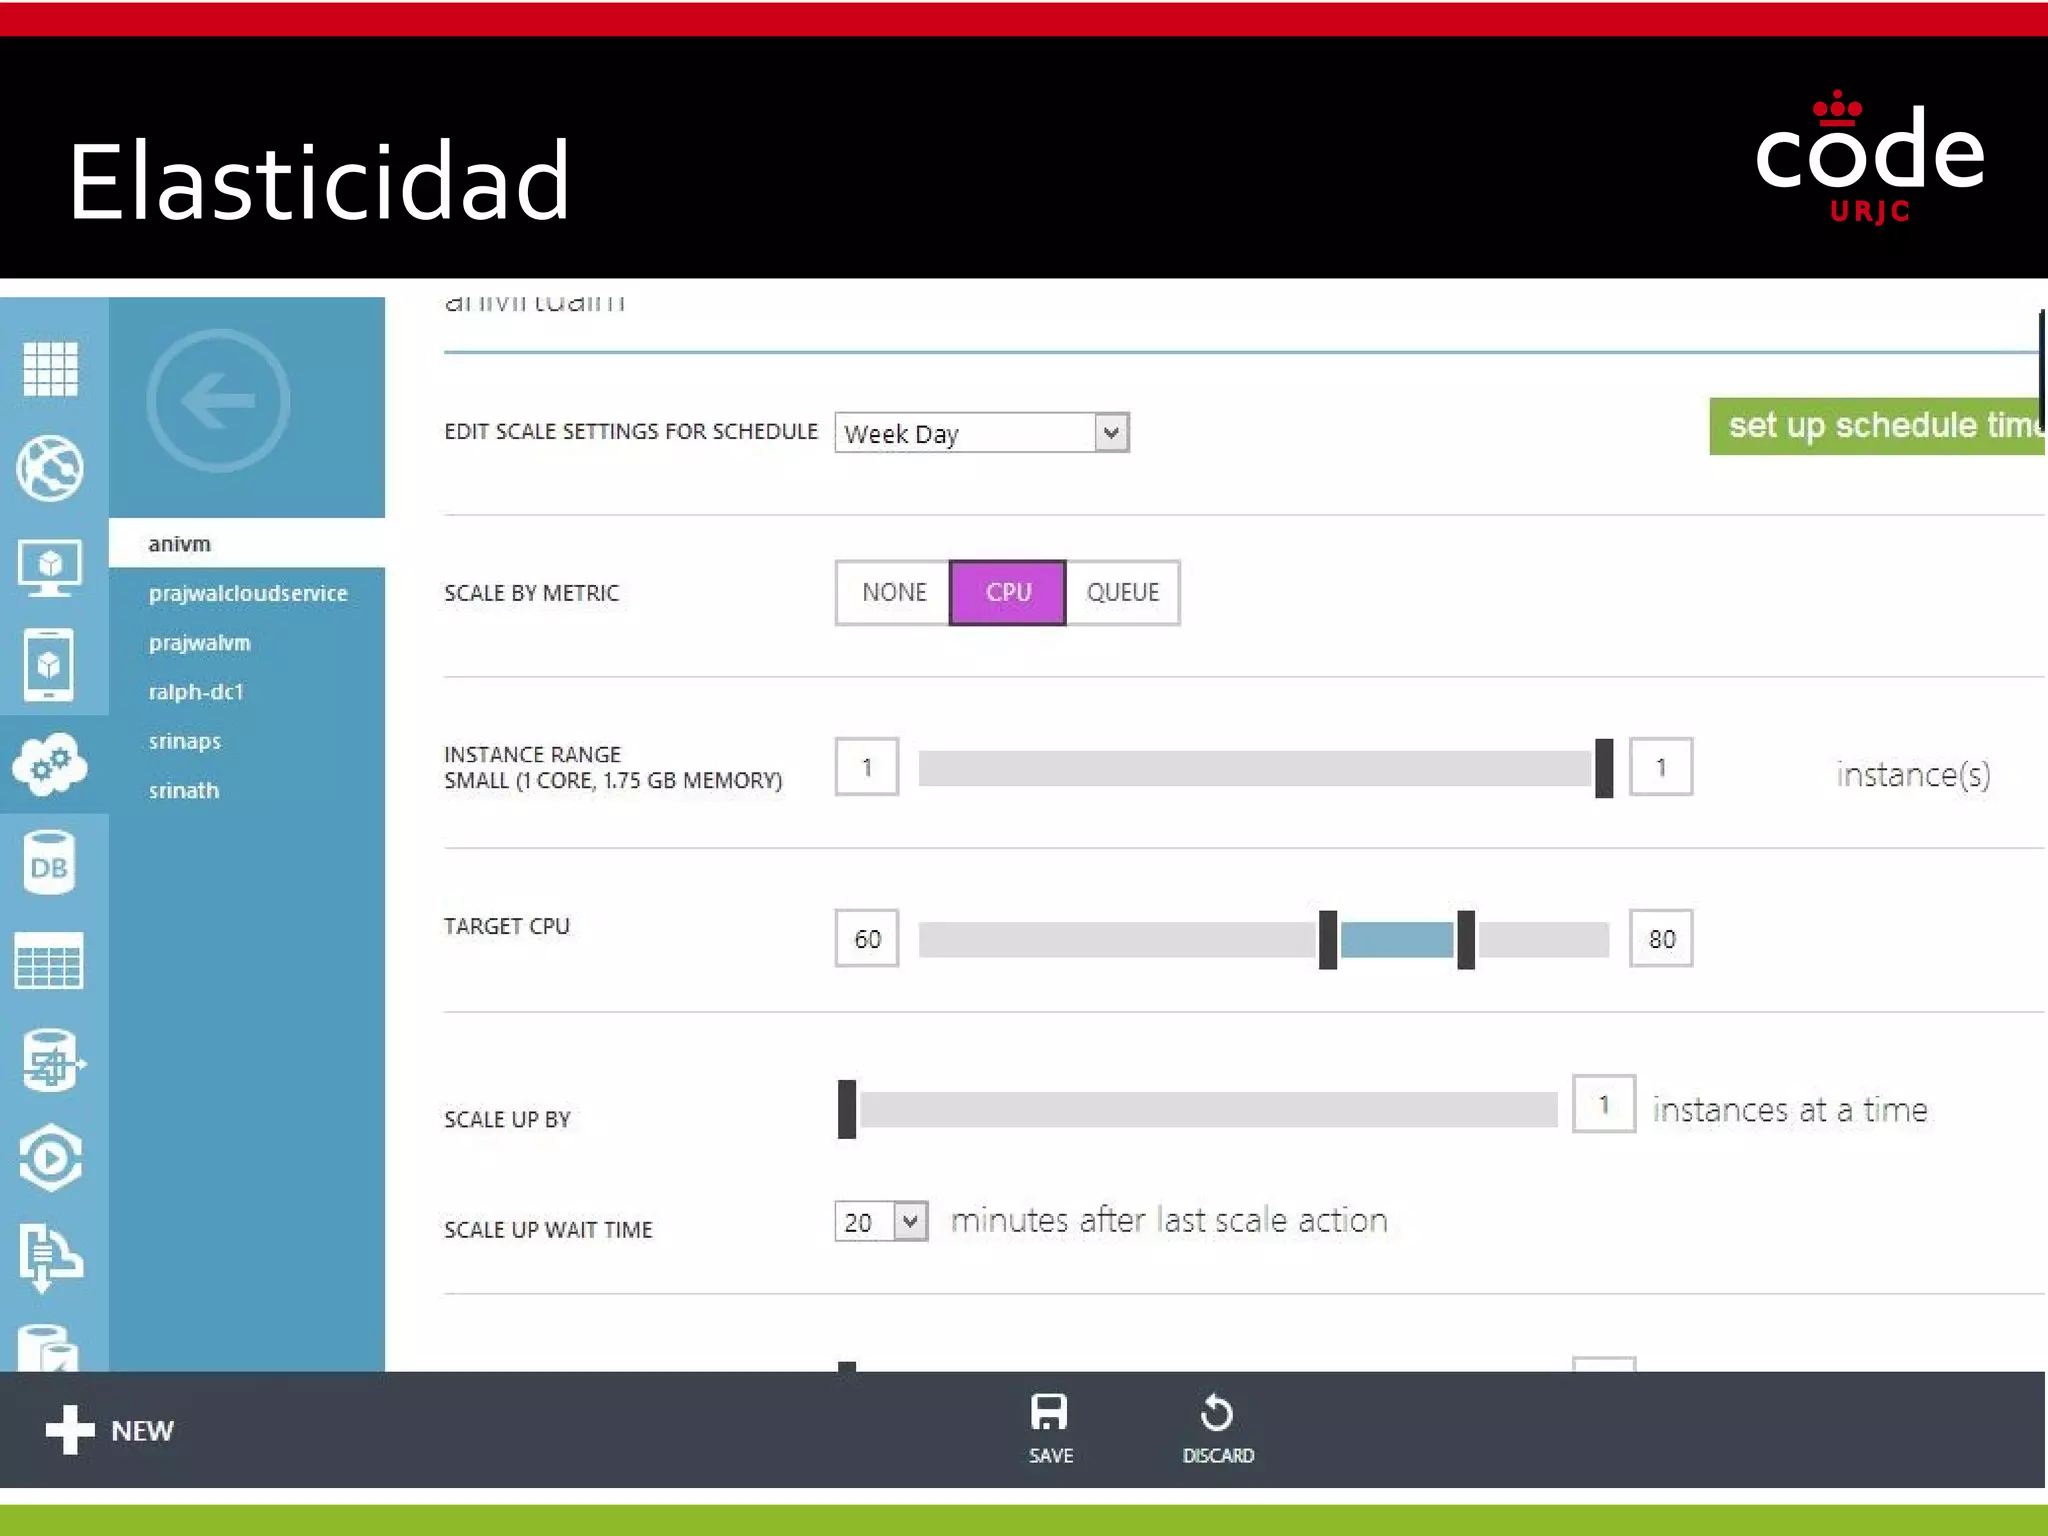Set scale by metric to QUEUE
Viewport: 2048px width, 1536px height.
coord(1122,592)
